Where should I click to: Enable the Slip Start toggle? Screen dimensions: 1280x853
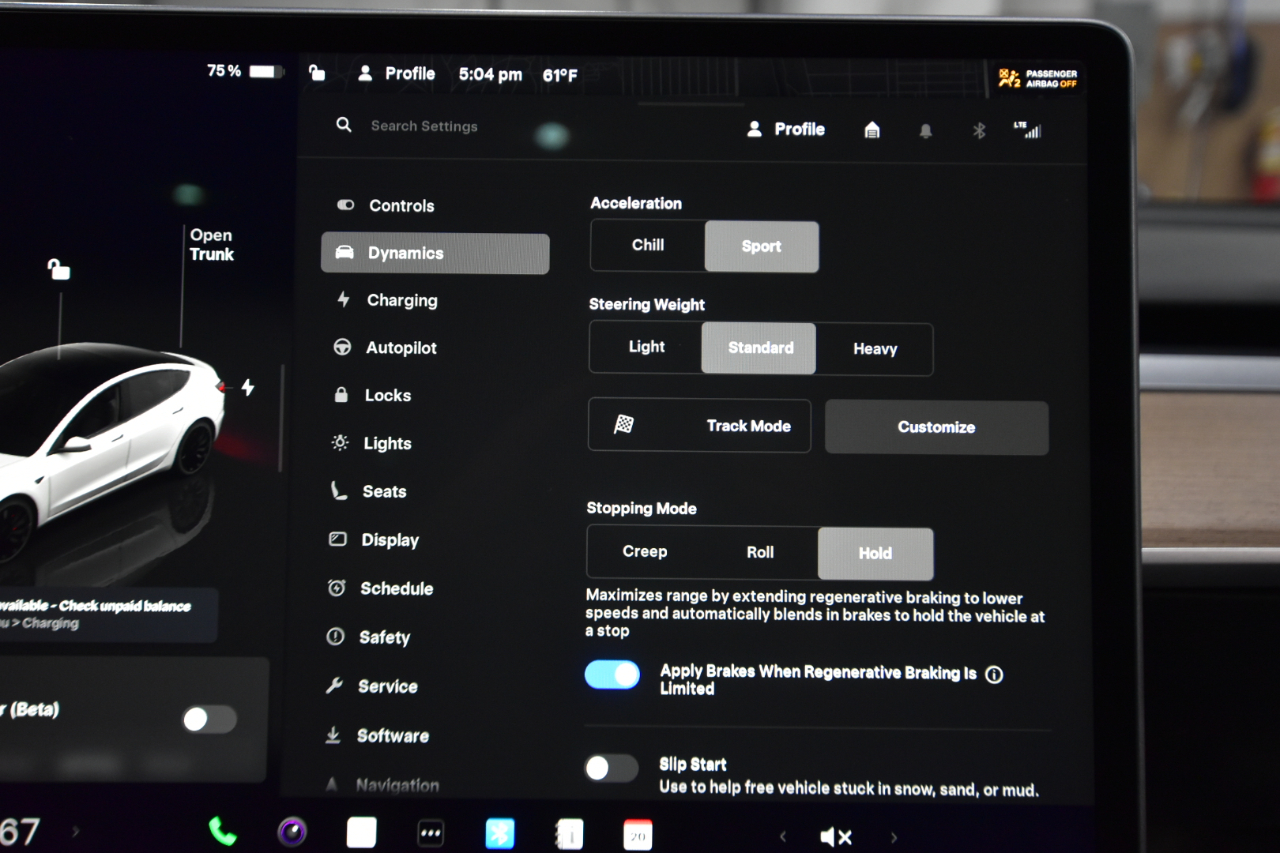click(612, 768)
